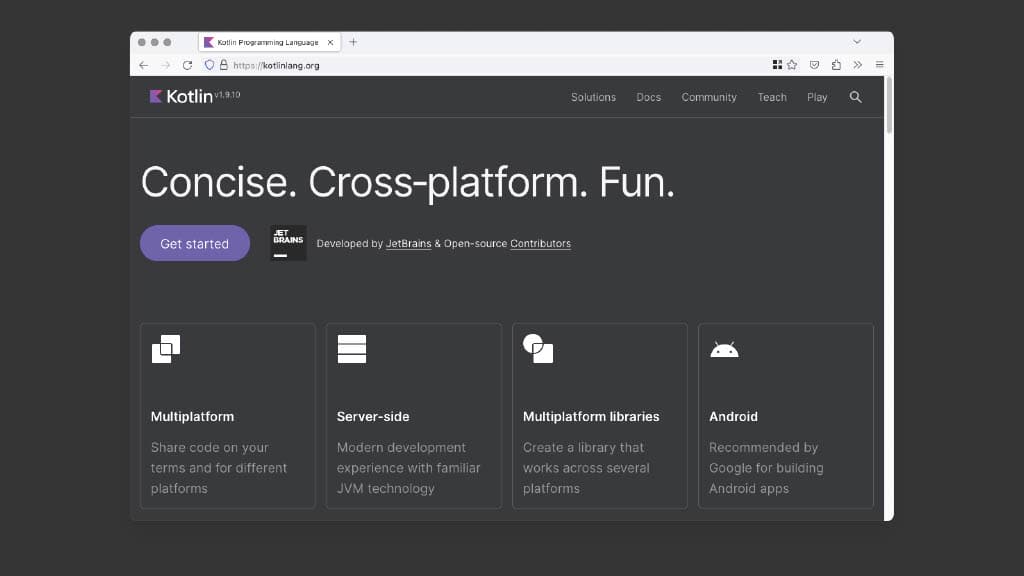Click the Android robot head icon
The image size is (1024, 576).
(x=724, y=350)
